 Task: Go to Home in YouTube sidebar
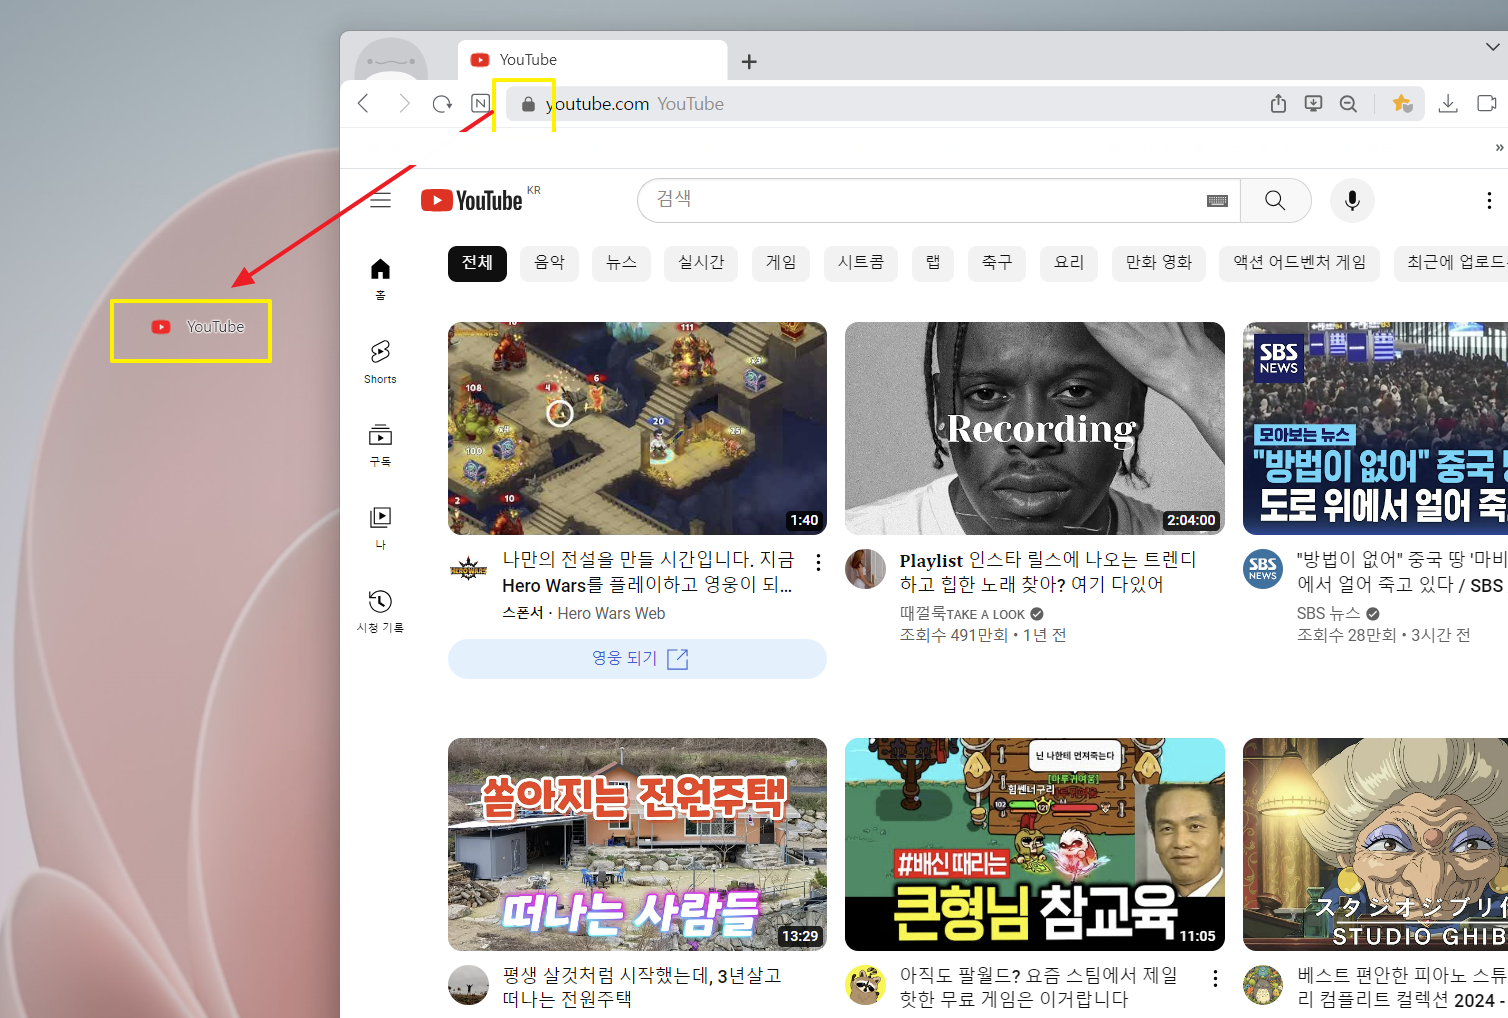[380, 279]
